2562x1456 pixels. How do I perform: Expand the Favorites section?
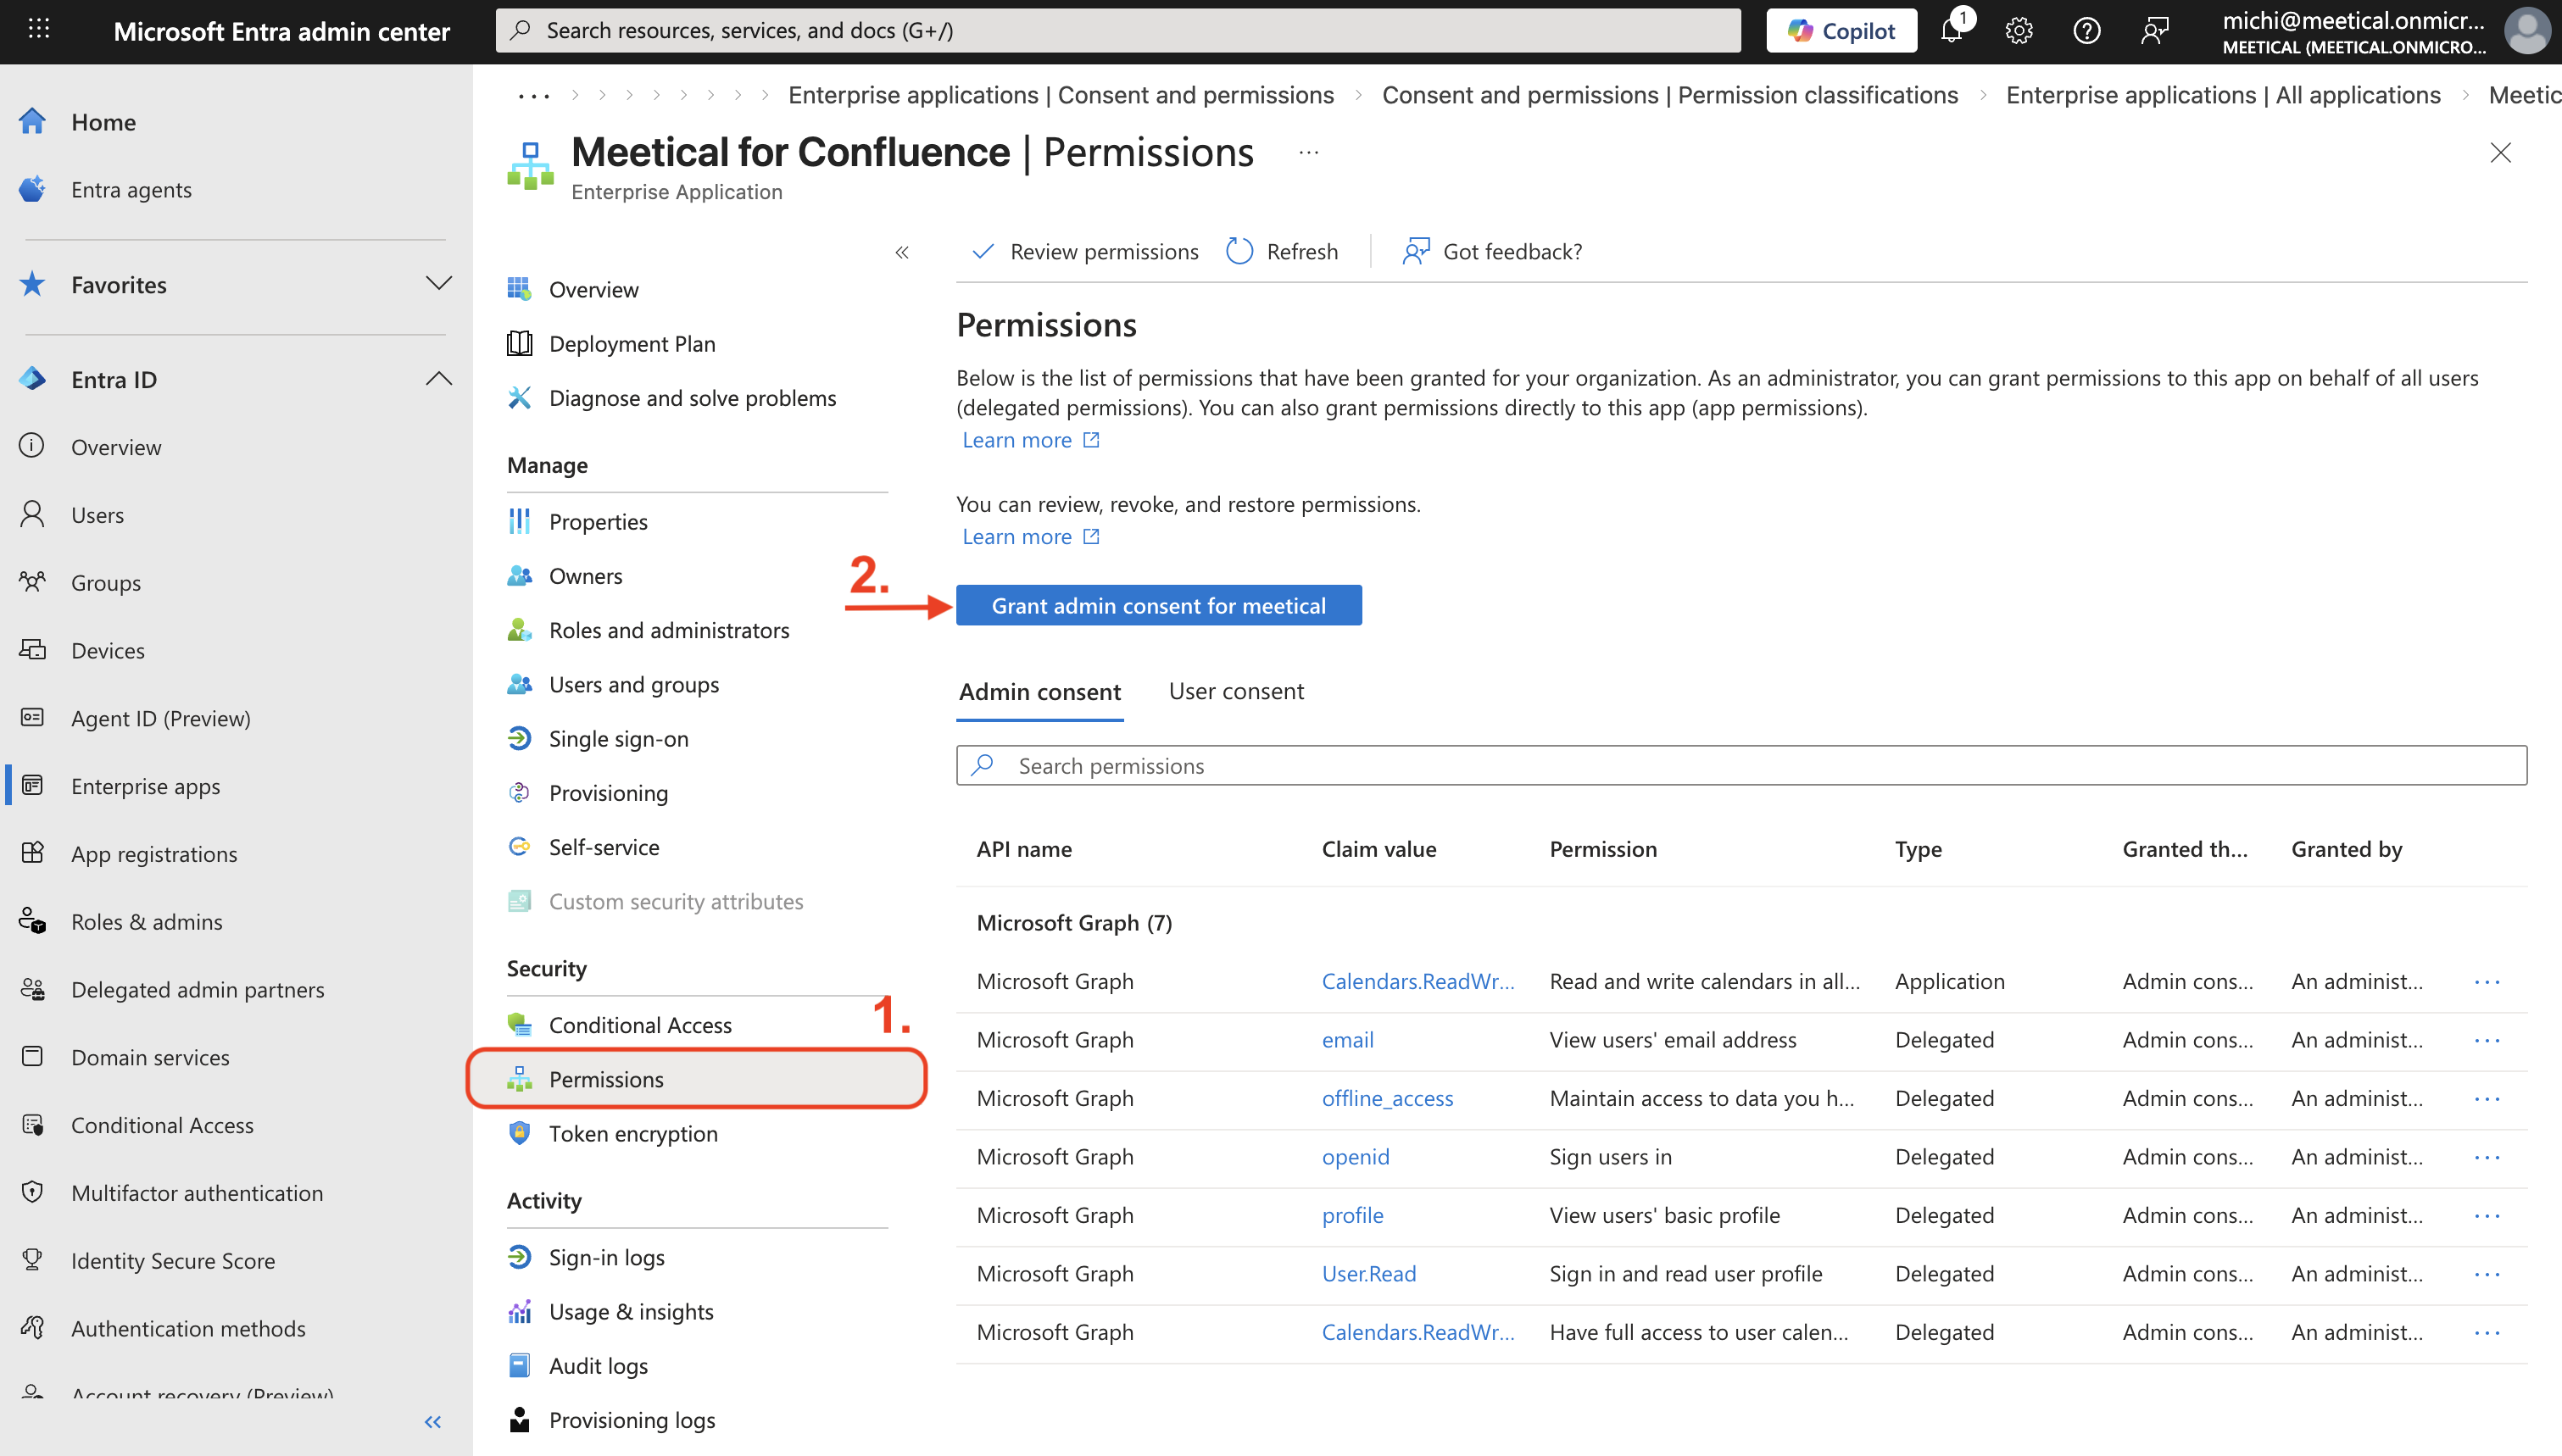[x=438, y=284]
